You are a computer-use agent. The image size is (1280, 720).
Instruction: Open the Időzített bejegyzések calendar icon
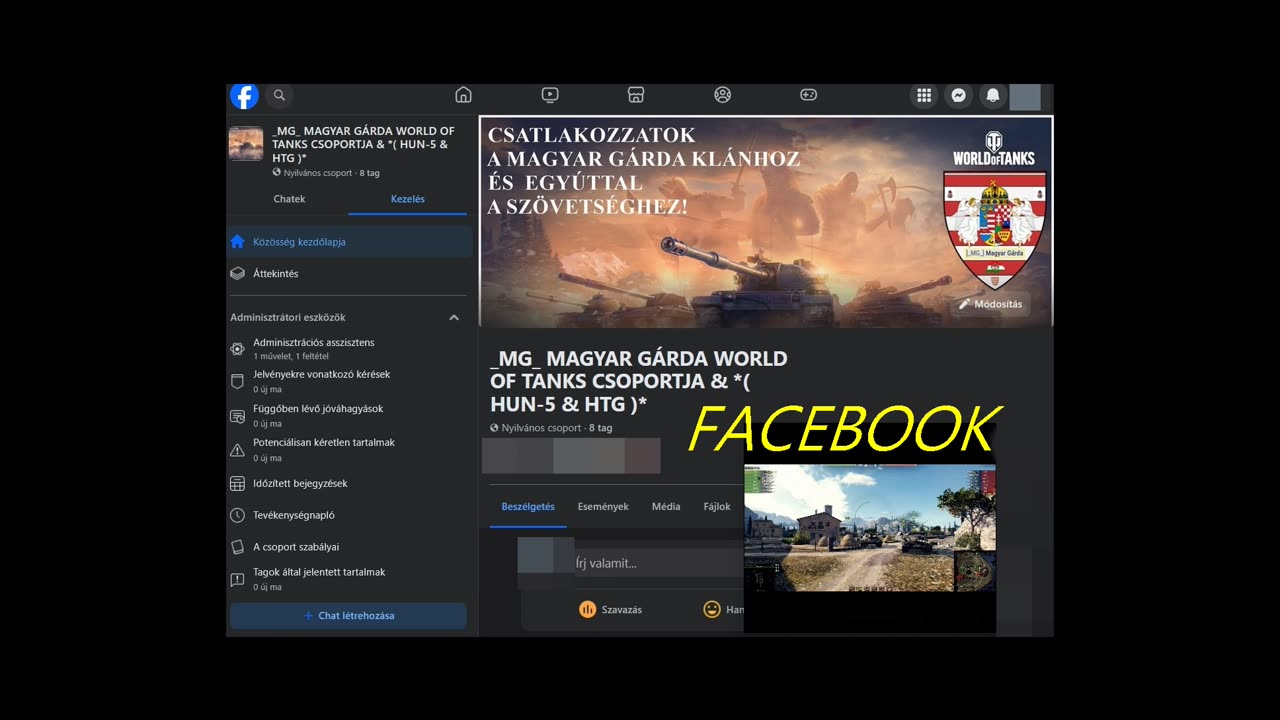click(237, 484)
